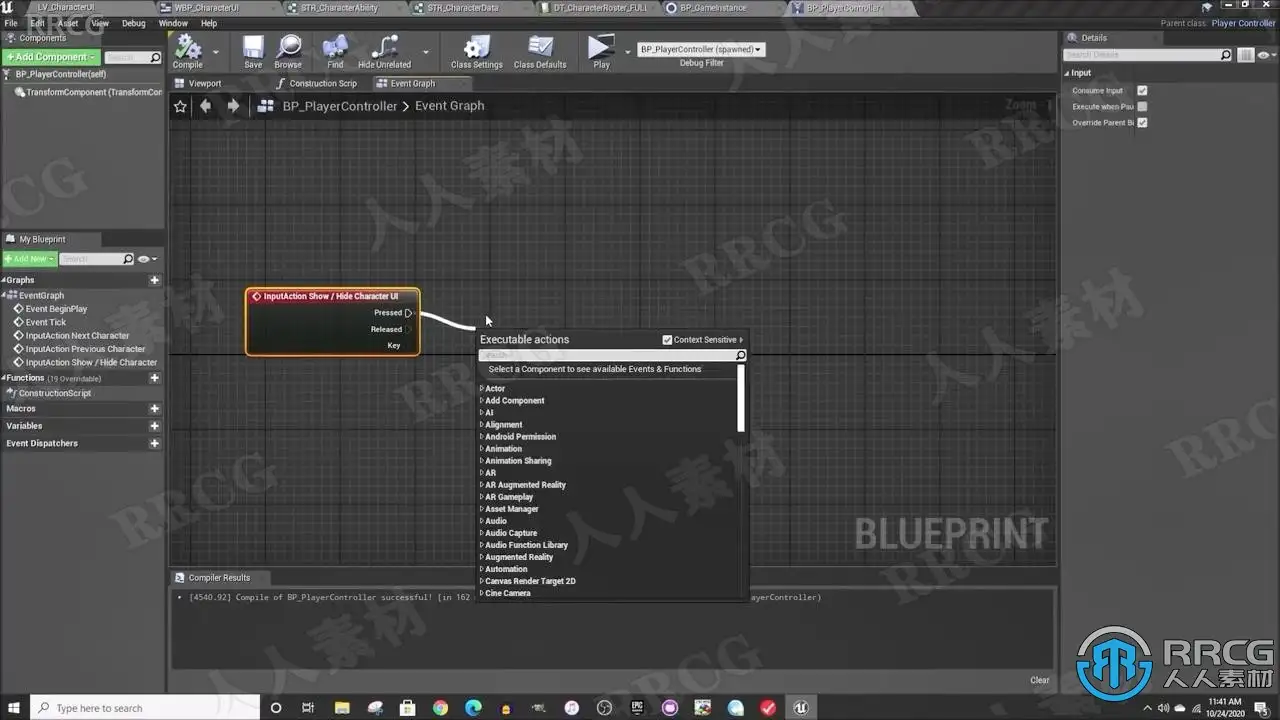The height and width of the screenshot is (720, 1280).
Task: Navigate forward with the graph right arrow
Action: (233, 106)
